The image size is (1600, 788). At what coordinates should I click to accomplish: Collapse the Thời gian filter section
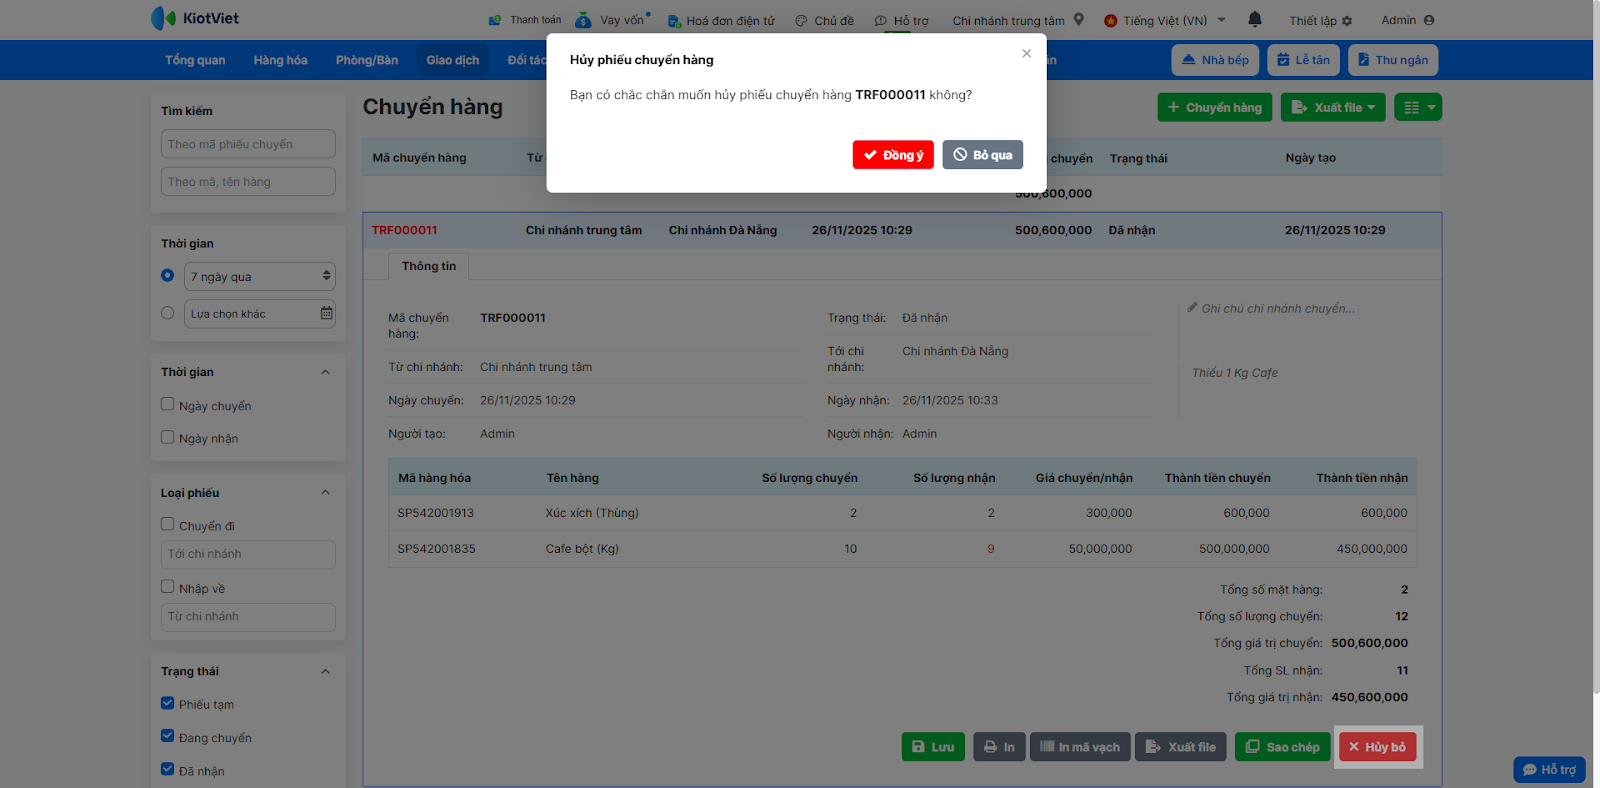(x=325, y=372)
